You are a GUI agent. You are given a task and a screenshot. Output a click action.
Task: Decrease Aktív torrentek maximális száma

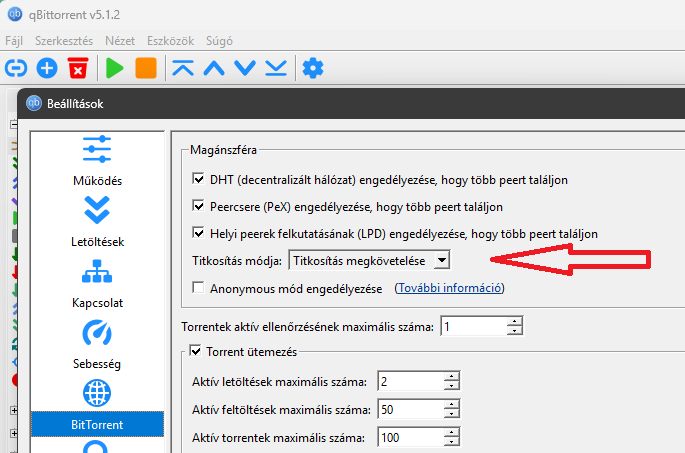coord(452,442)
